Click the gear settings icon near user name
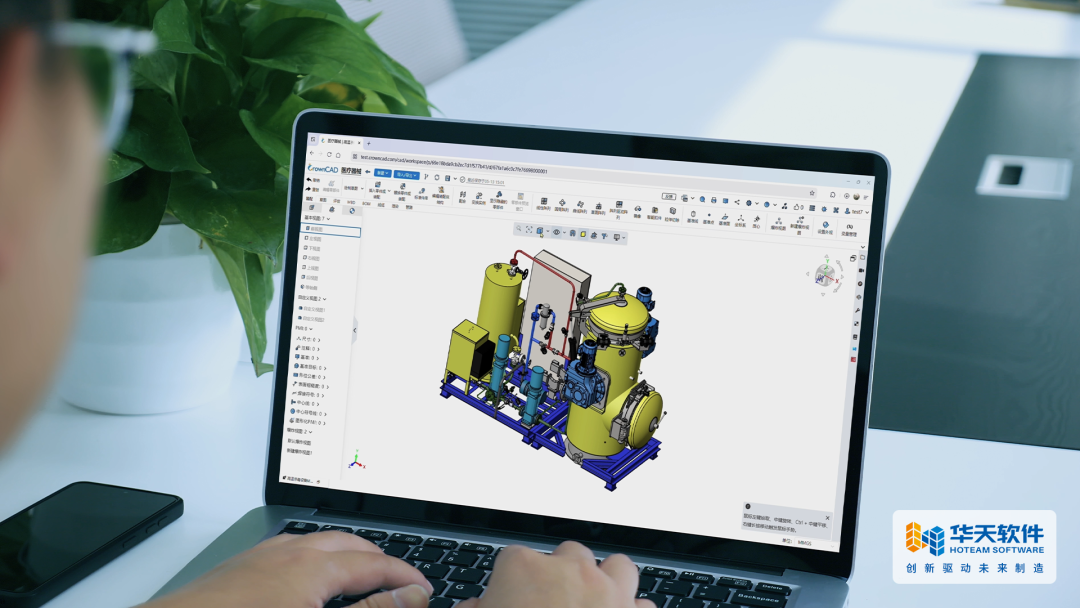Screen dimensions: 1080x608 point(824,209)
